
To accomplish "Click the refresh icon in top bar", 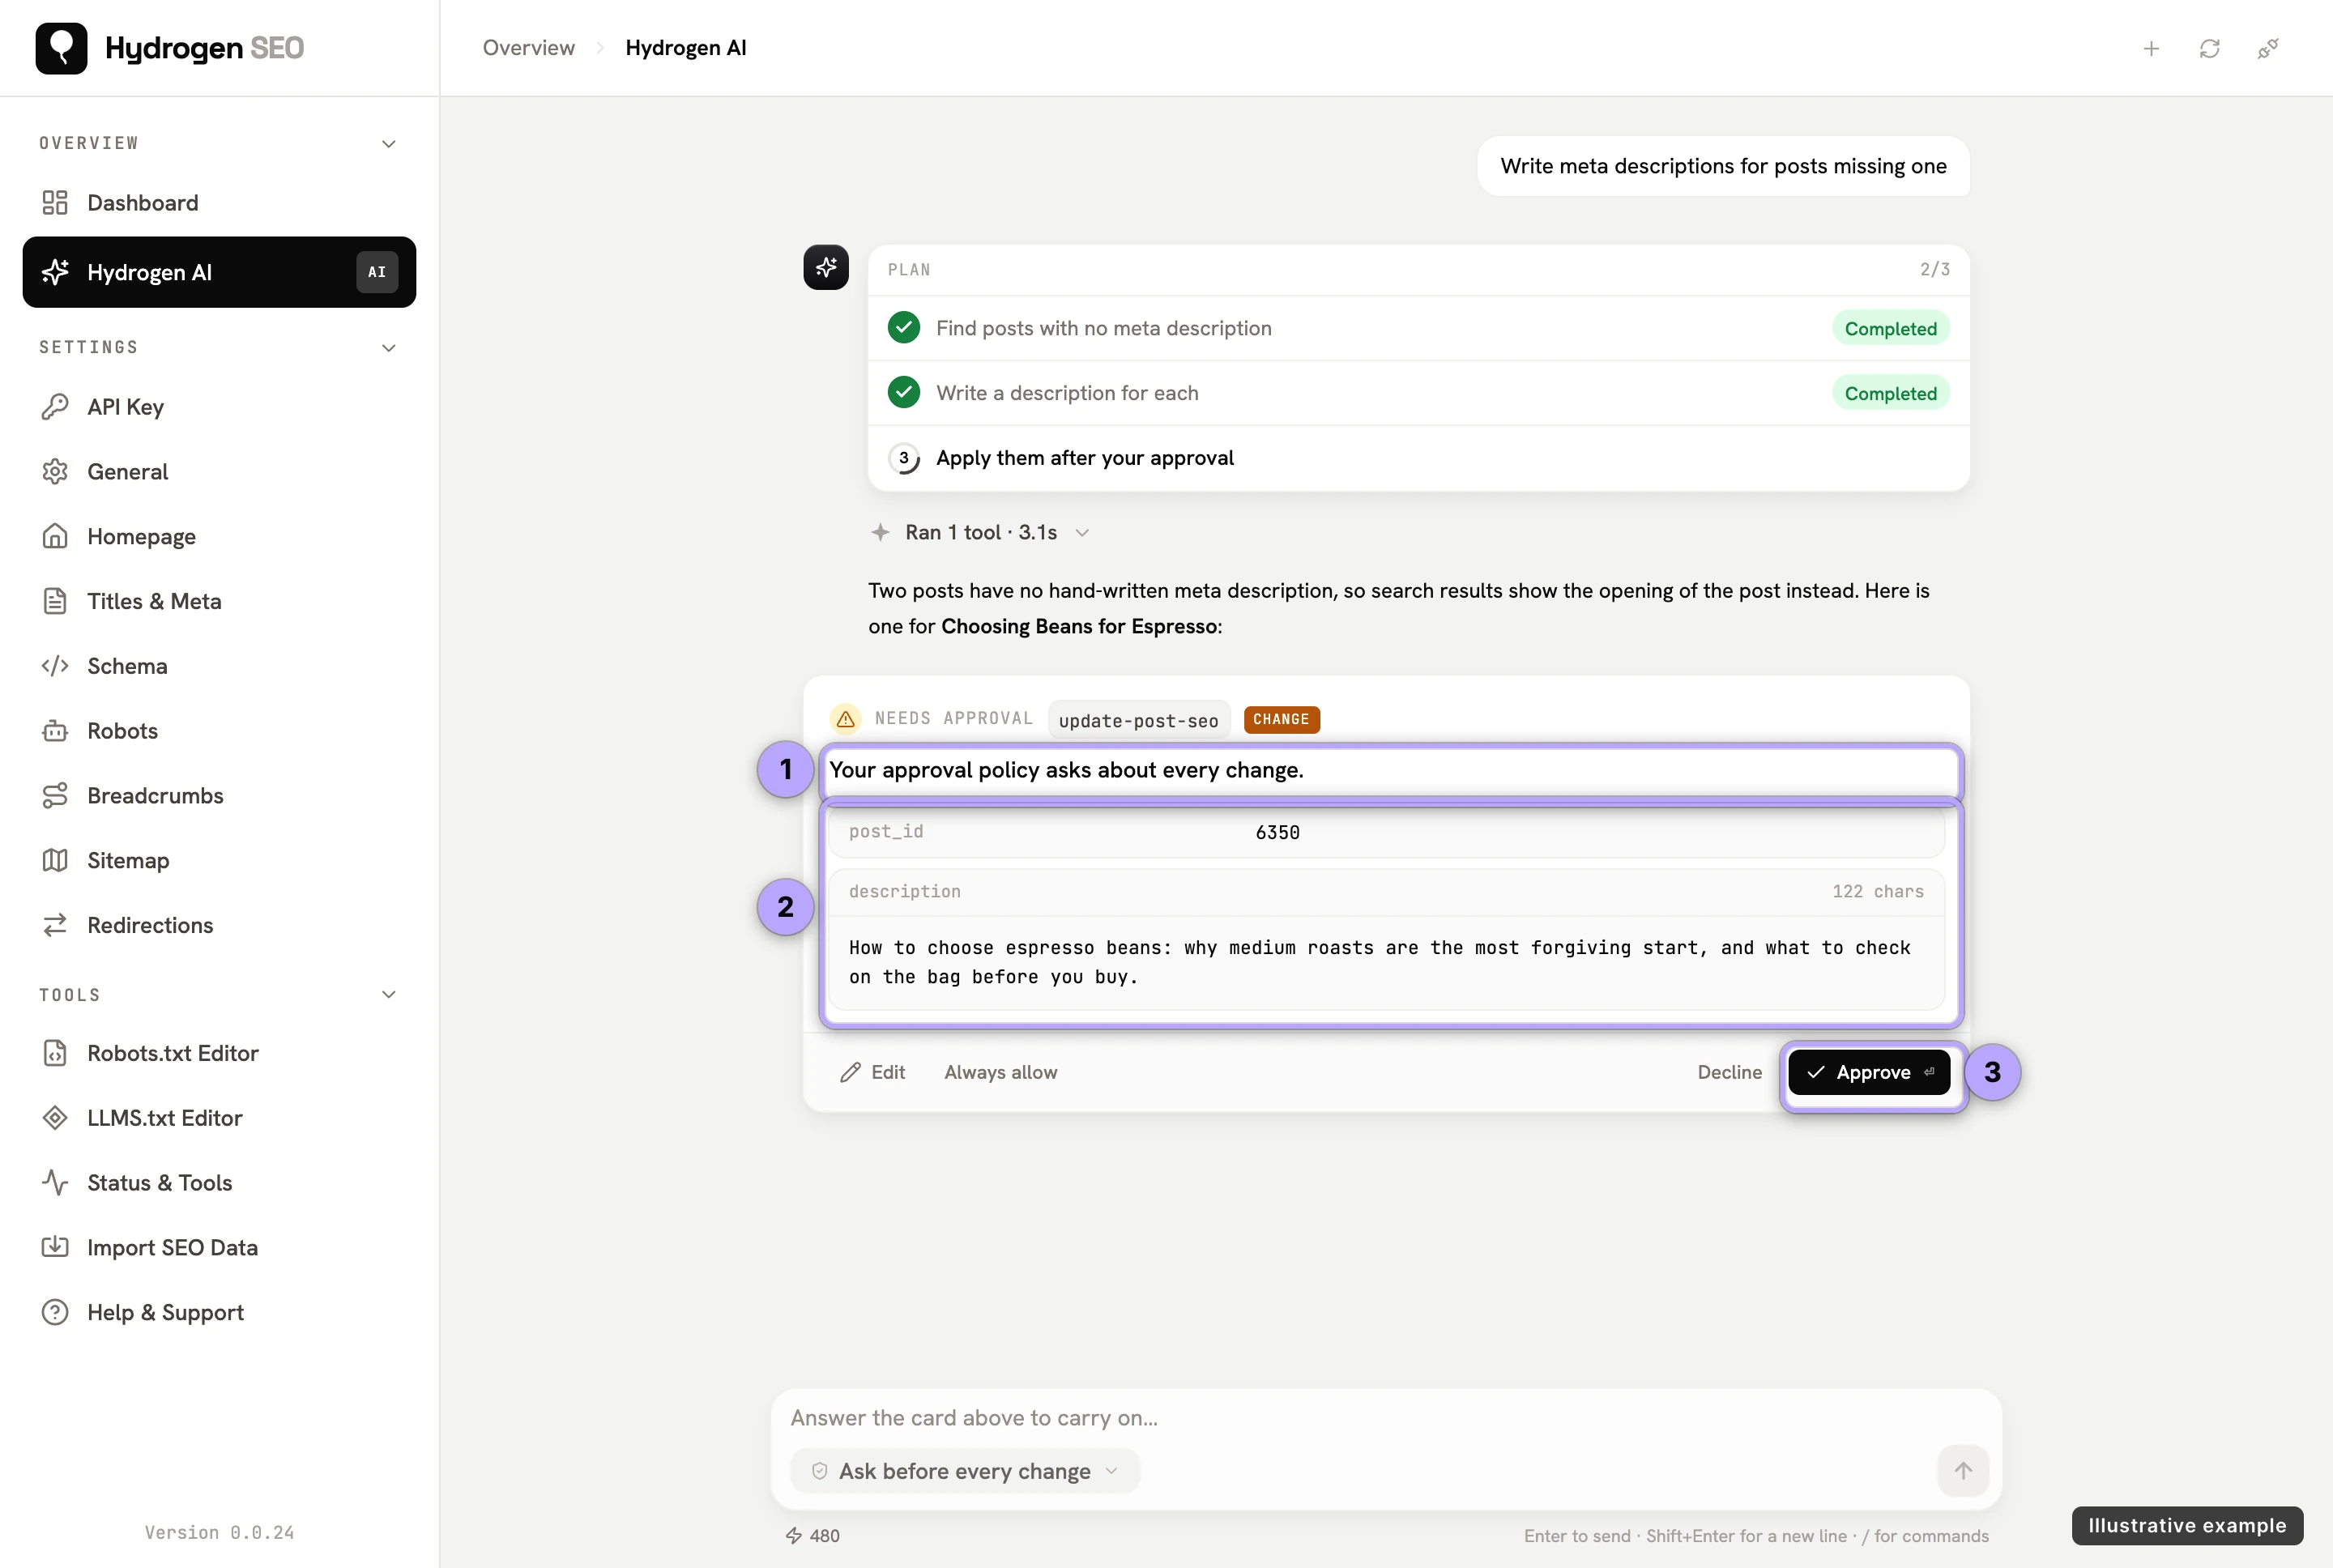I will [2209, 48].
